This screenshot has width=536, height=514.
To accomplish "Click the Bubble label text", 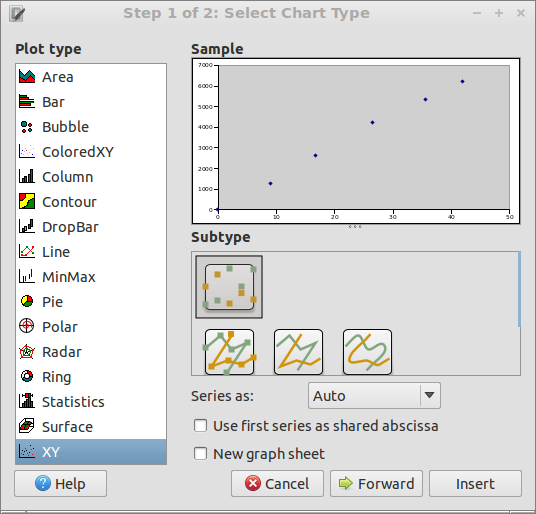I will pos(65,127).
